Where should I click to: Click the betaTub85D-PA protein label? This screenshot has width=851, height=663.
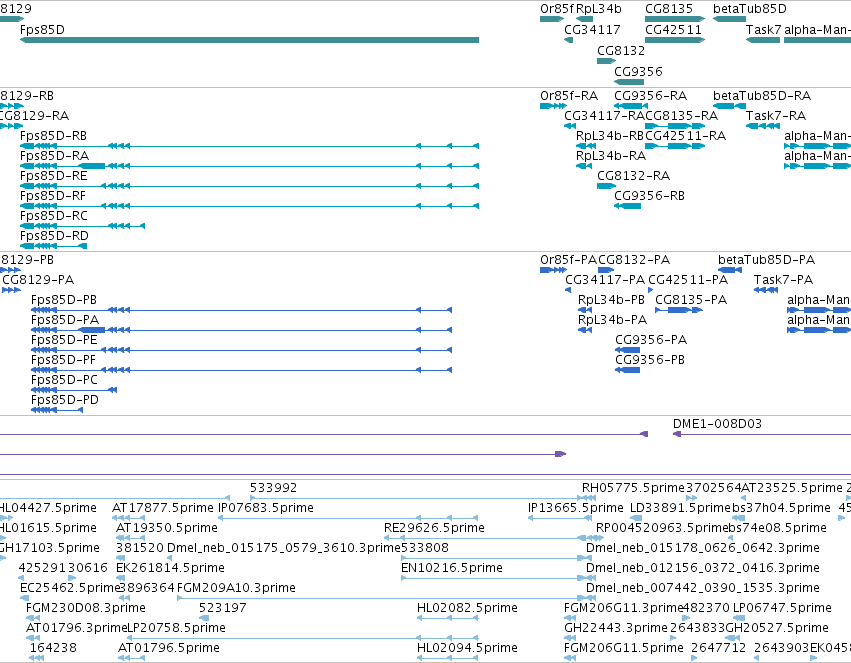(x=766, y=260)
